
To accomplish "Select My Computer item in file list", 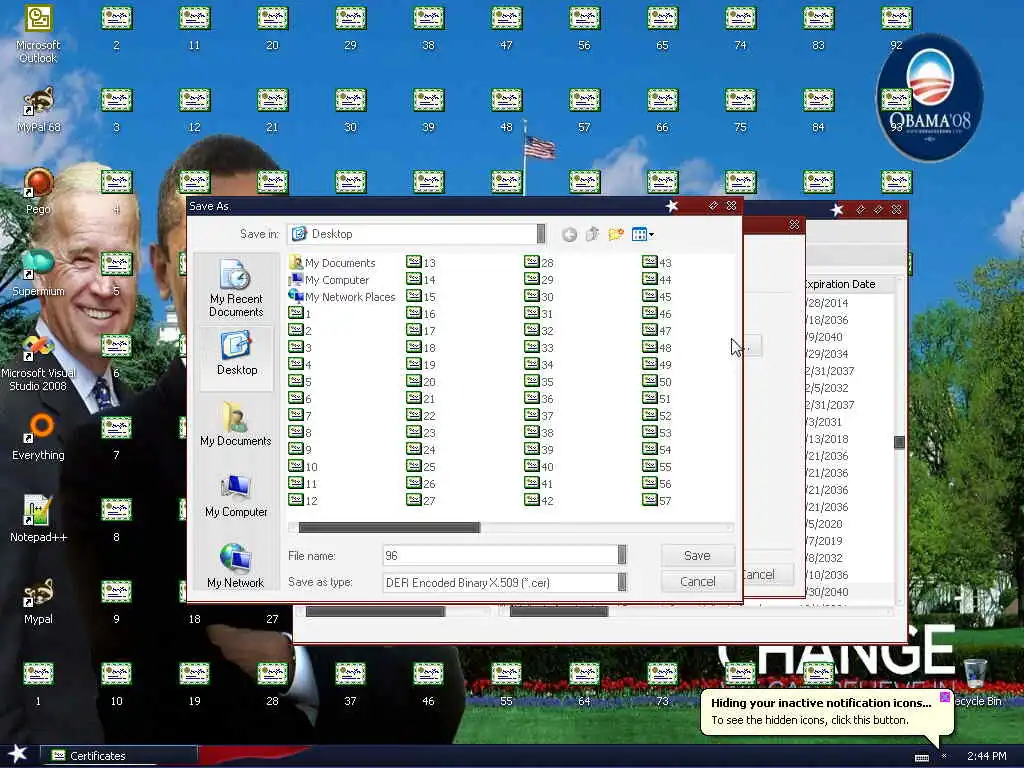I will (329, 280).
